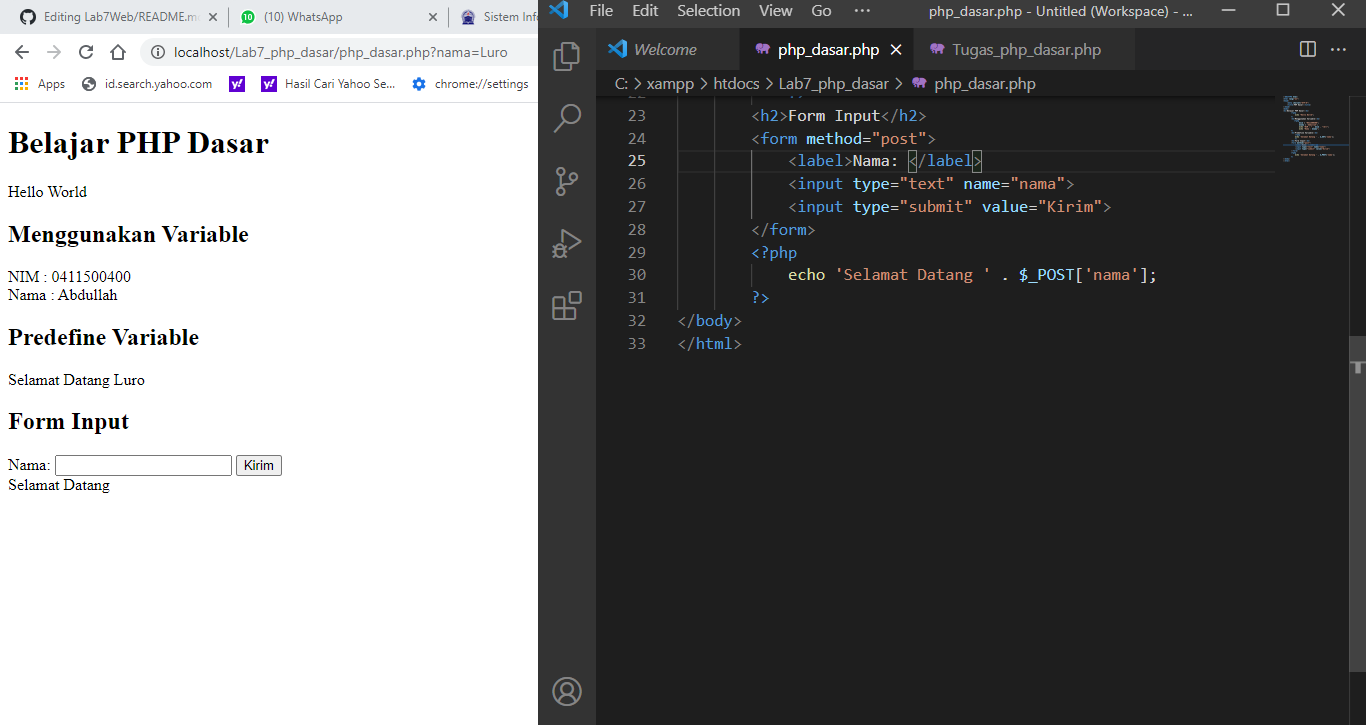Open the Search panel in VS Code

pyautogui.click(x=567, y=118)
